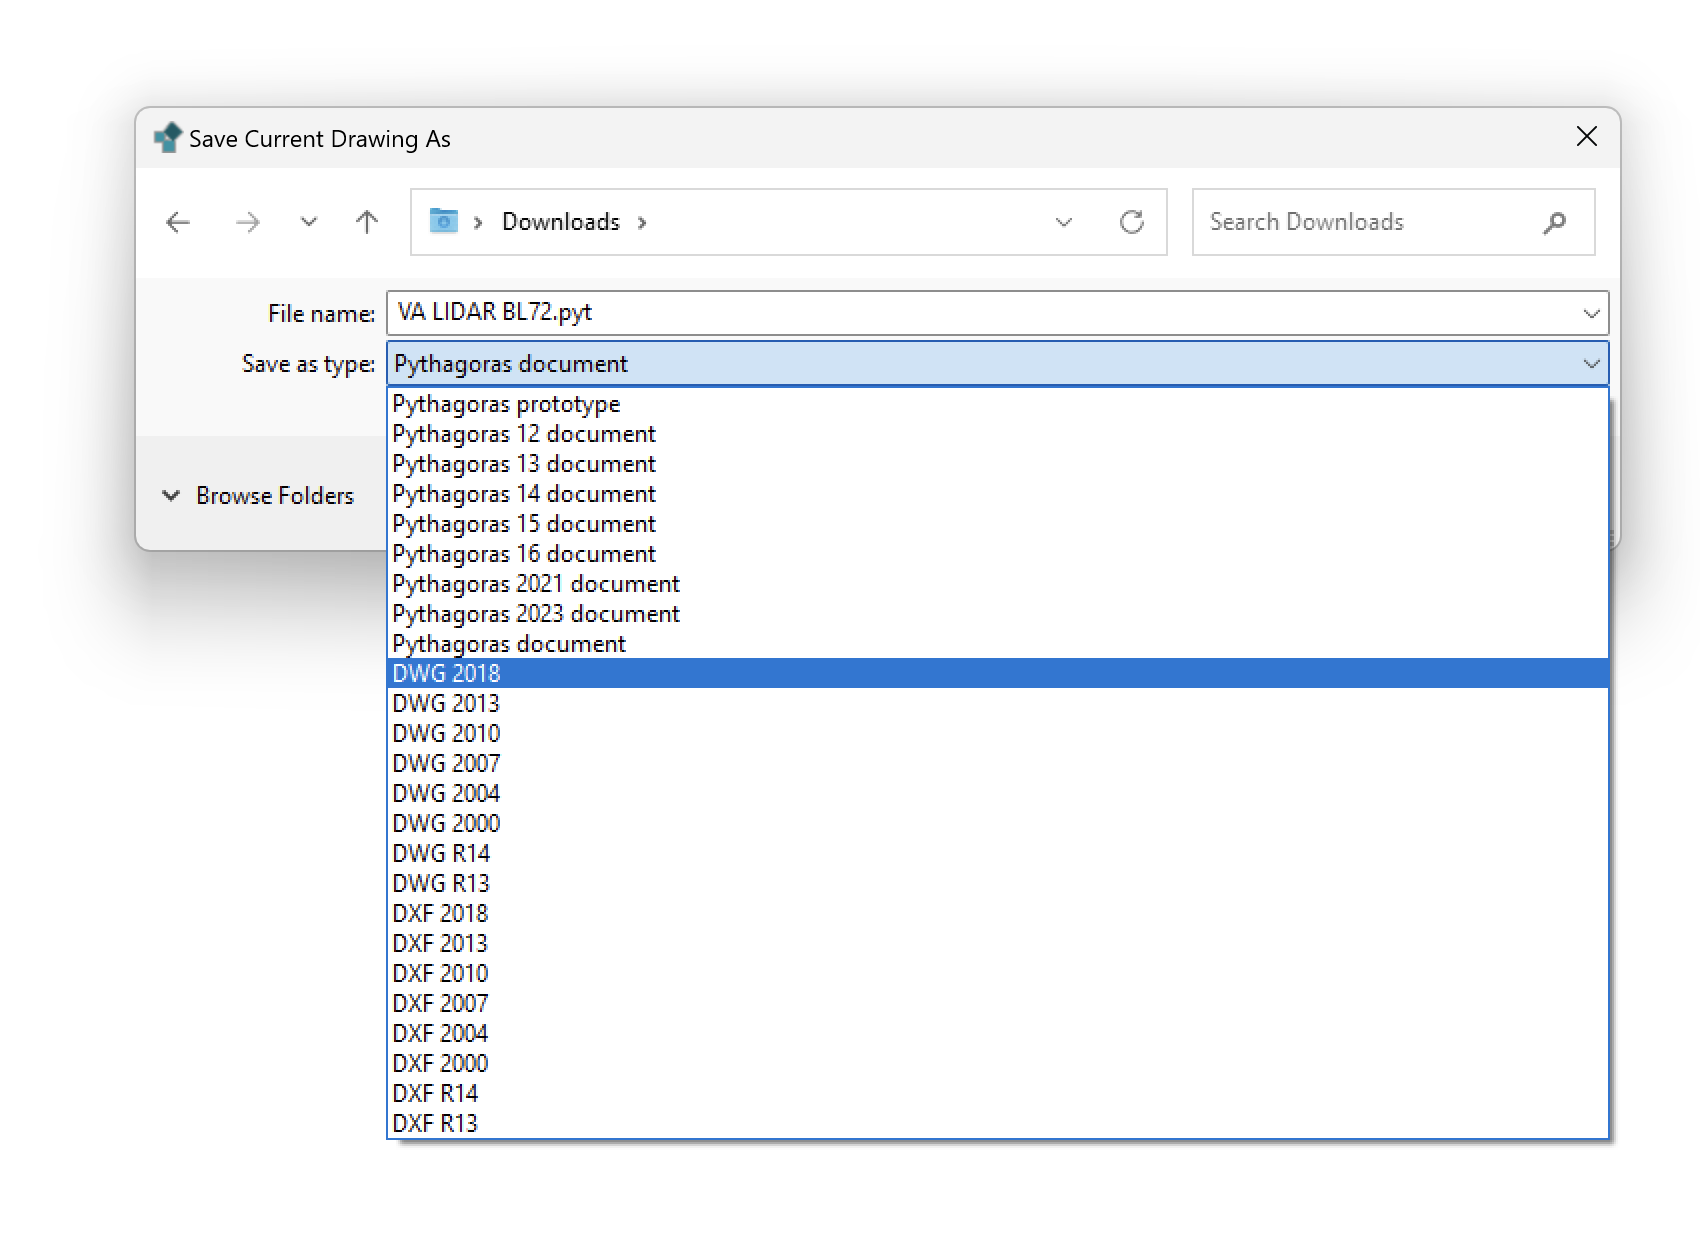1700x1256 pixels.
Task: Select DWG 2010 format
Action: [998, 734]
